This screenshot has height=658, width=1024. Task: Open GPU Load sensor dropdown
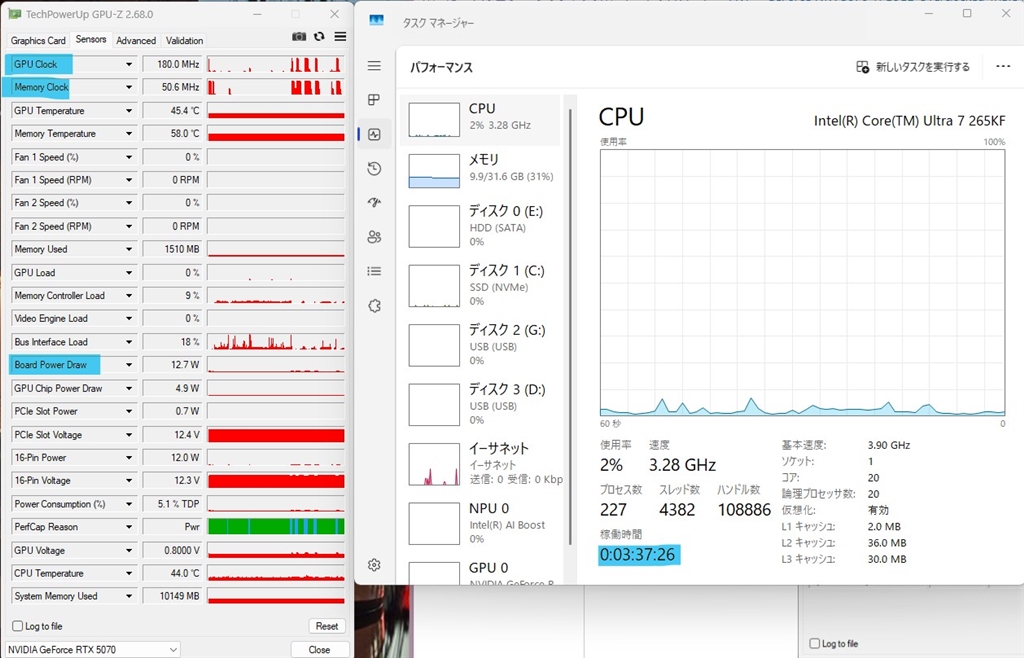(129, 272)
